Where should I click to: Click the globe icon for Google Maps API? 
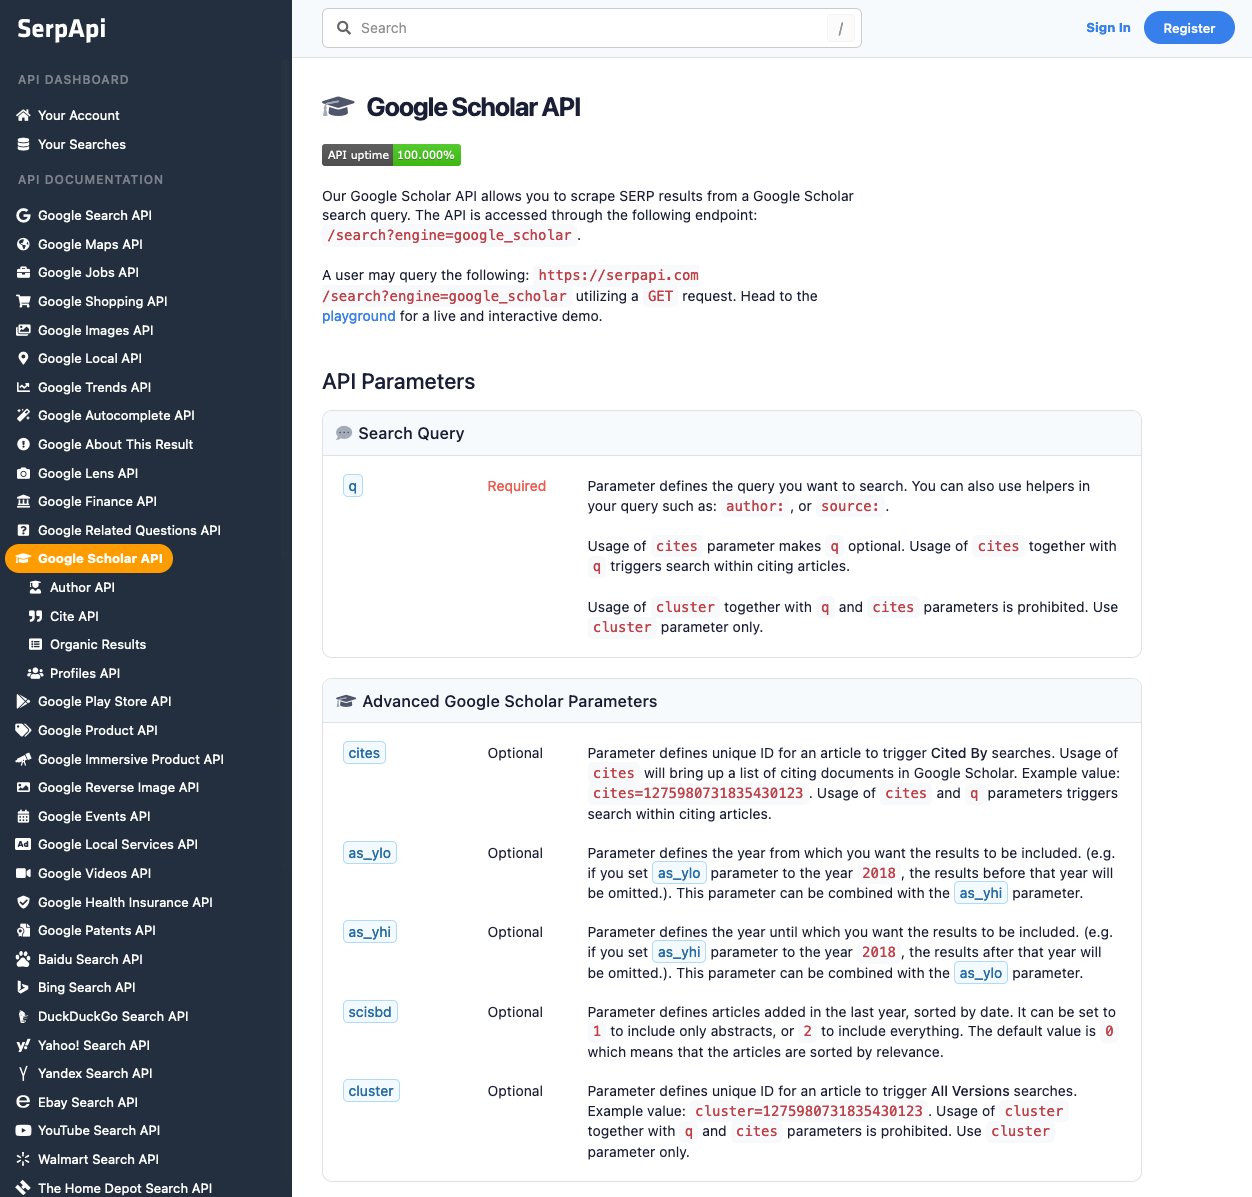tap(23, 244)
